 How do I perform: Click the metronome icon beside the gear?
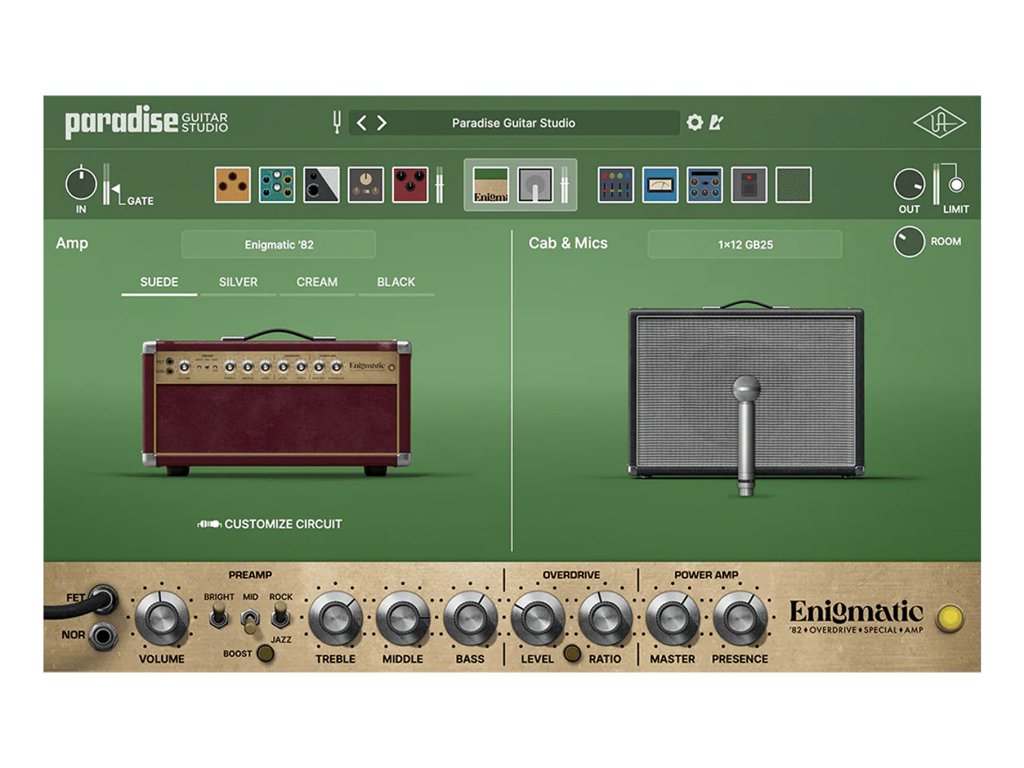pos(716,123)
